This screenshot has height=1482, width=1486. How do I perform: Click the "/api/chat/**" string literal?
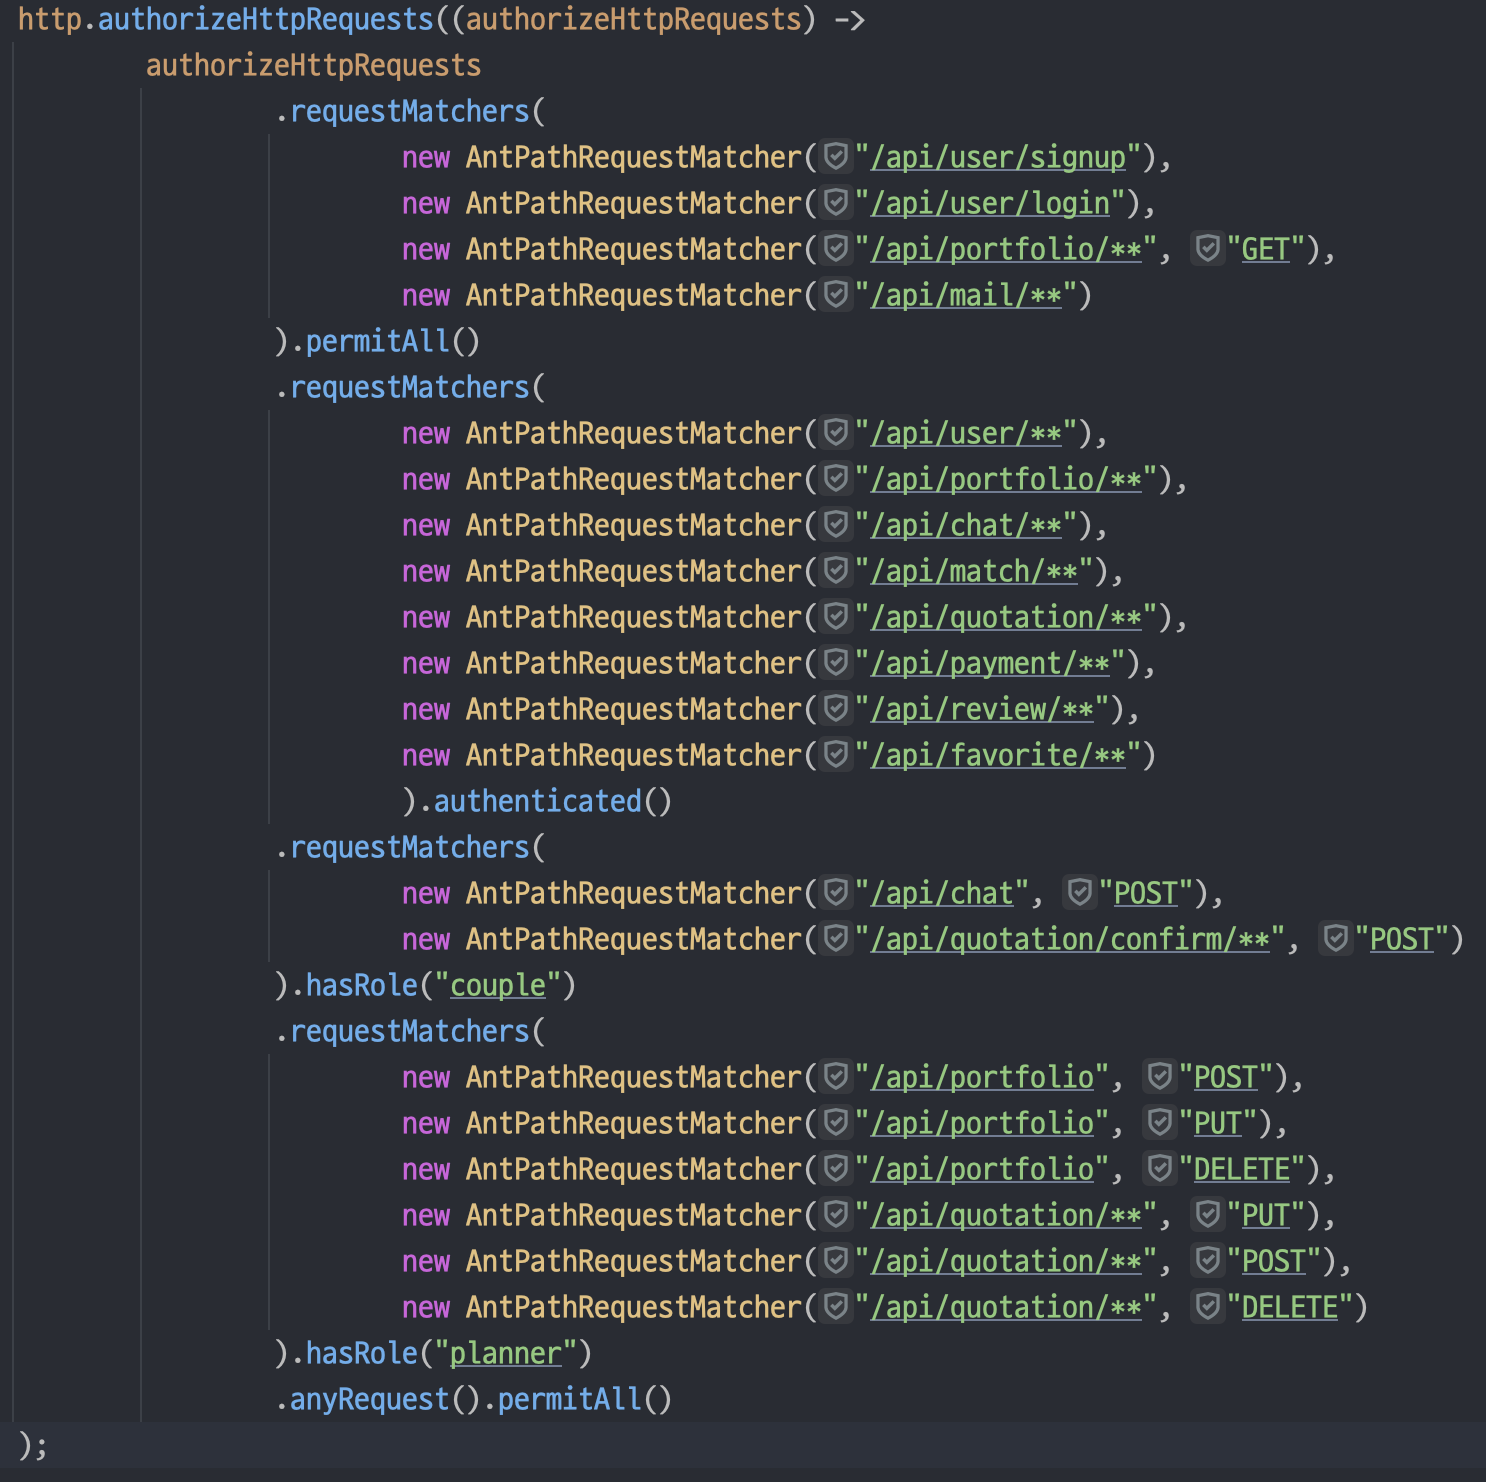click(x=966, y=525)
